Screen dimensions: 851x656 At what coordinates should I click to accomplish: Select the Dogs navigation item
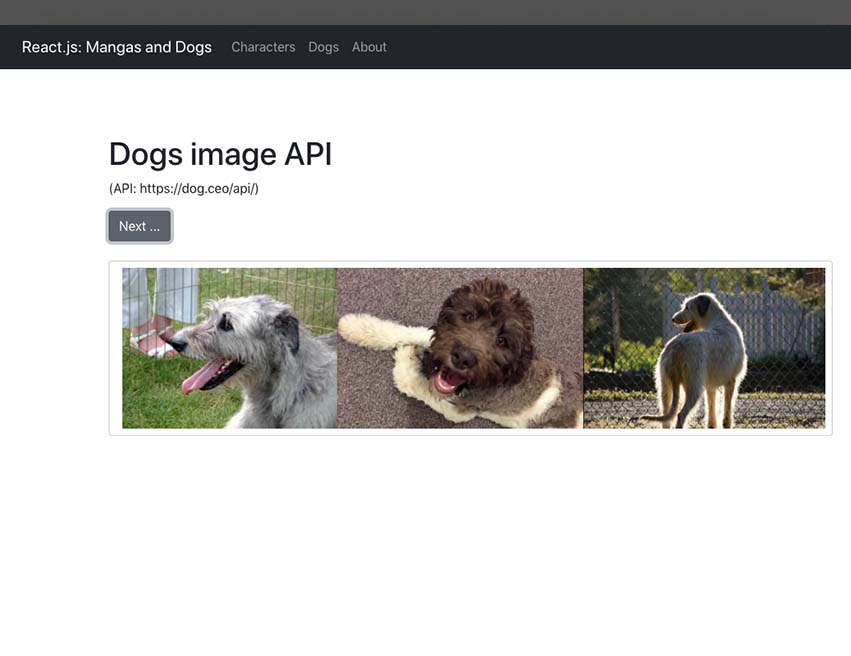[x=323, y=47]
